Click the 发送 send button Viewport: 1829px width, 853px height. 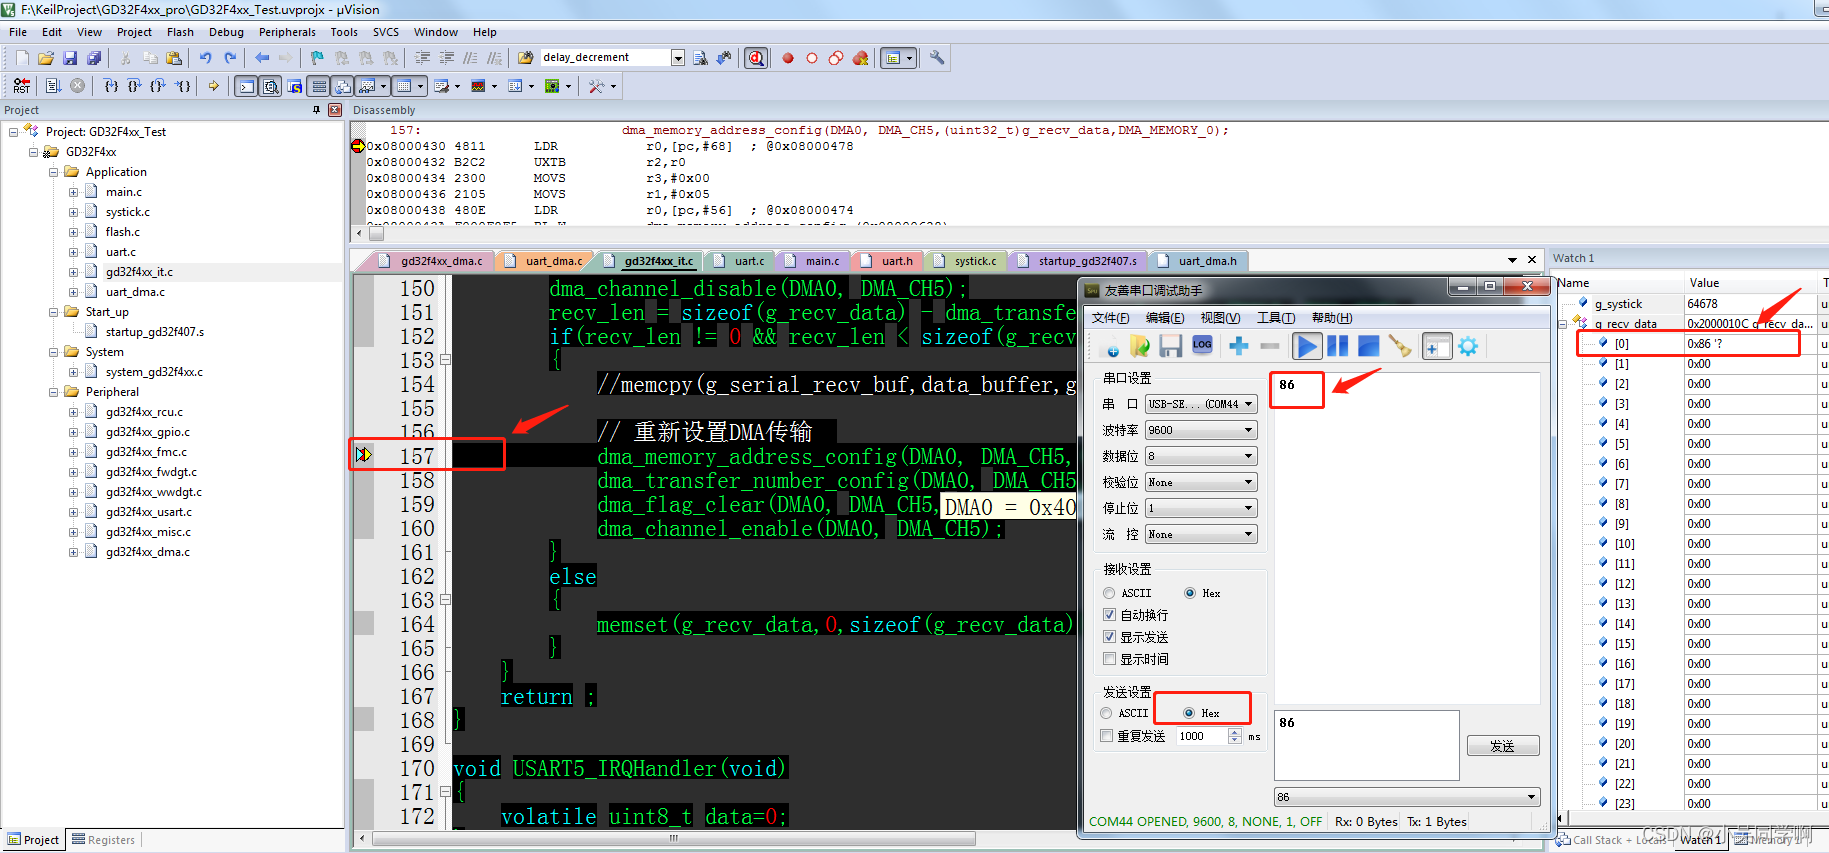coord(1503,746)
